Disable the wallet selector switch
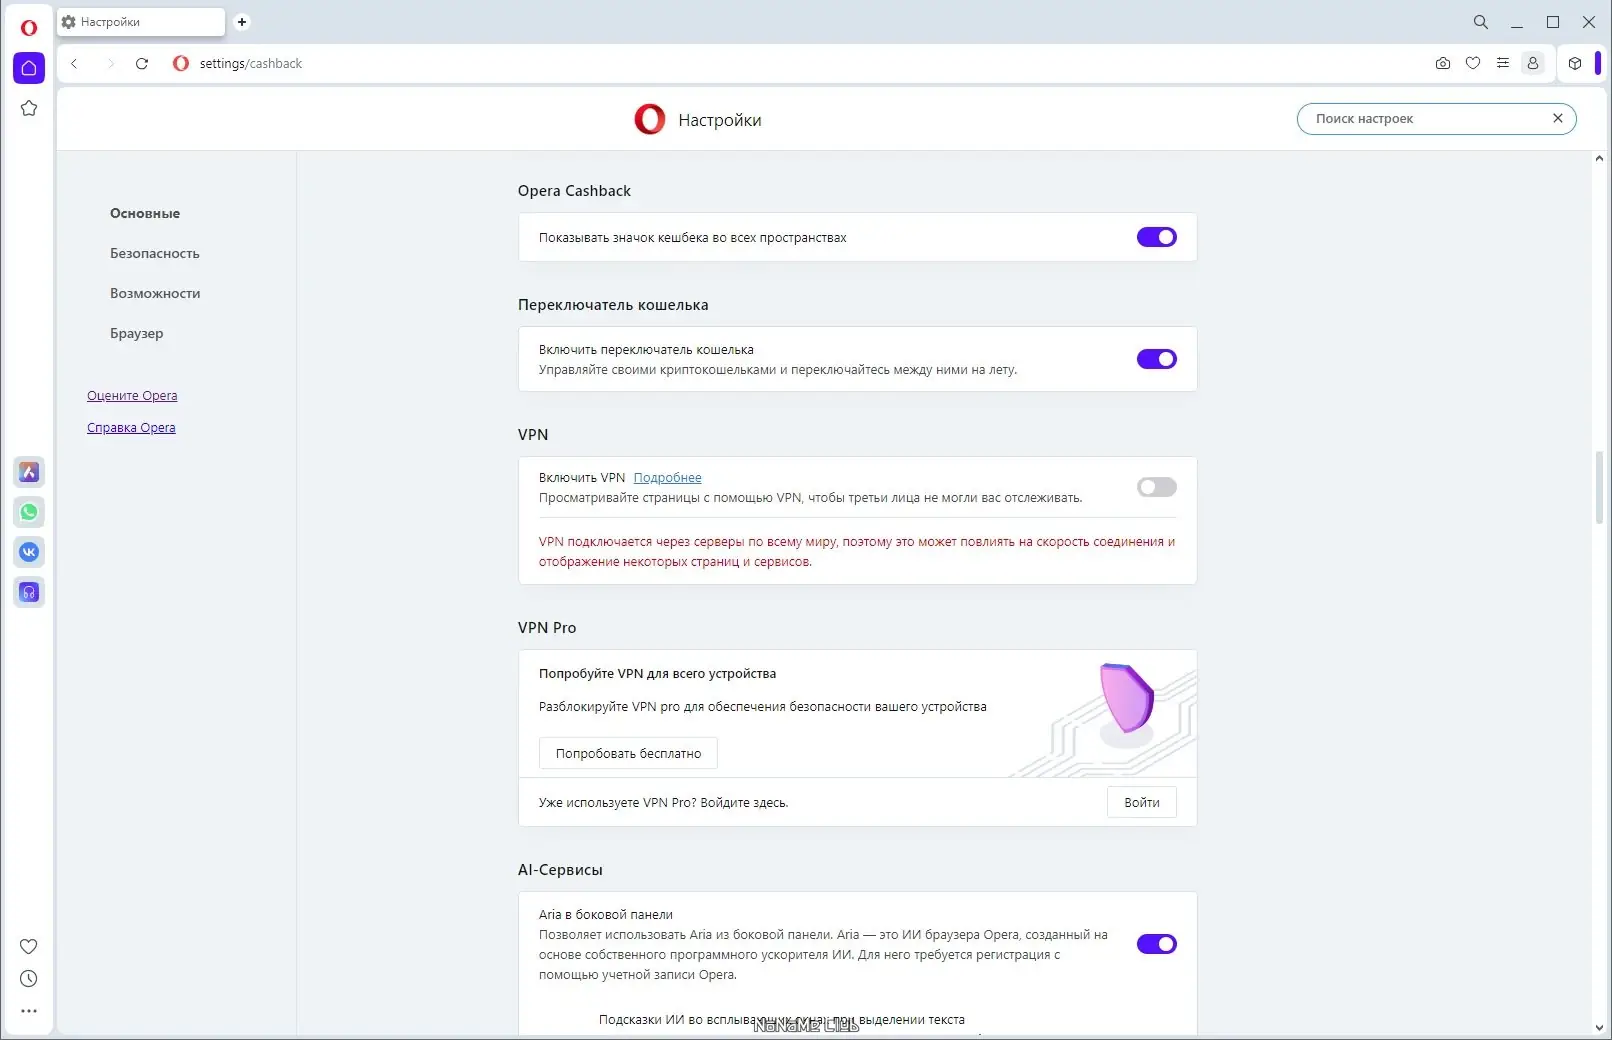 click(x=1157, y=359)
